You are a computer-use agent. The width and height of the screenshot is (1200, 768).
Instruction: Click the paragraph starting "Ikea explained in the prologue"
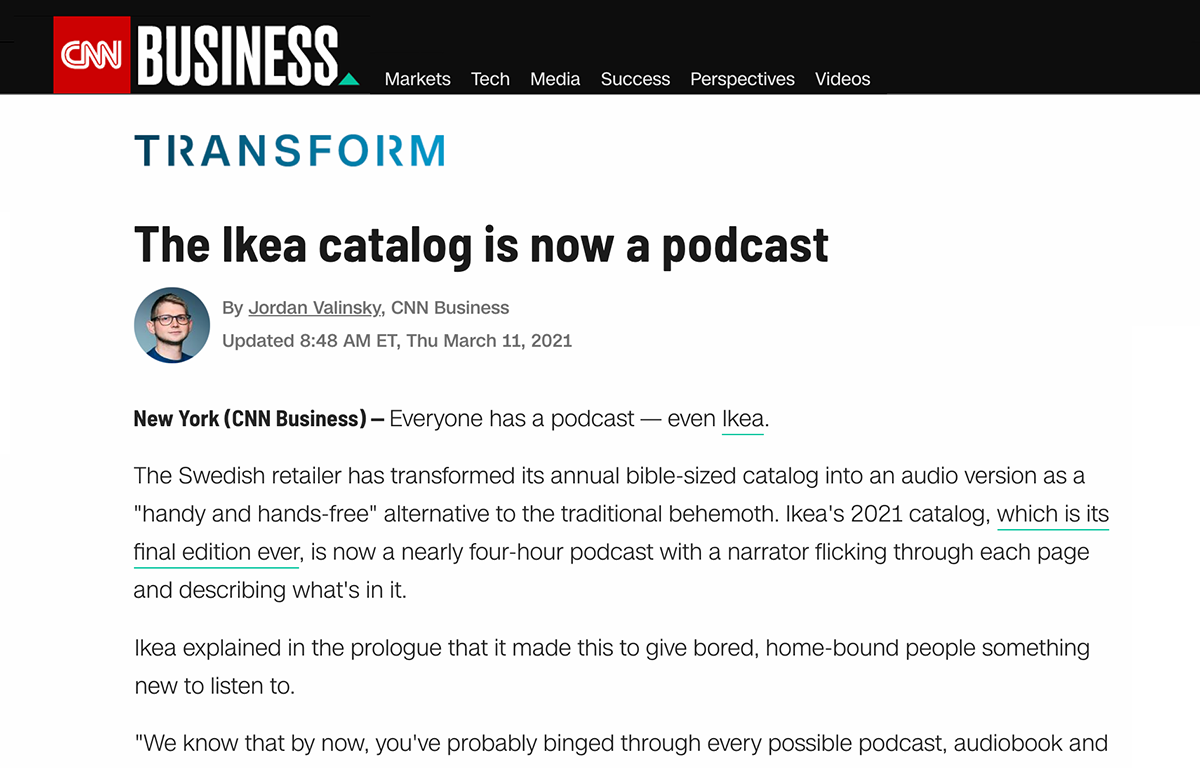pos(612,666)
